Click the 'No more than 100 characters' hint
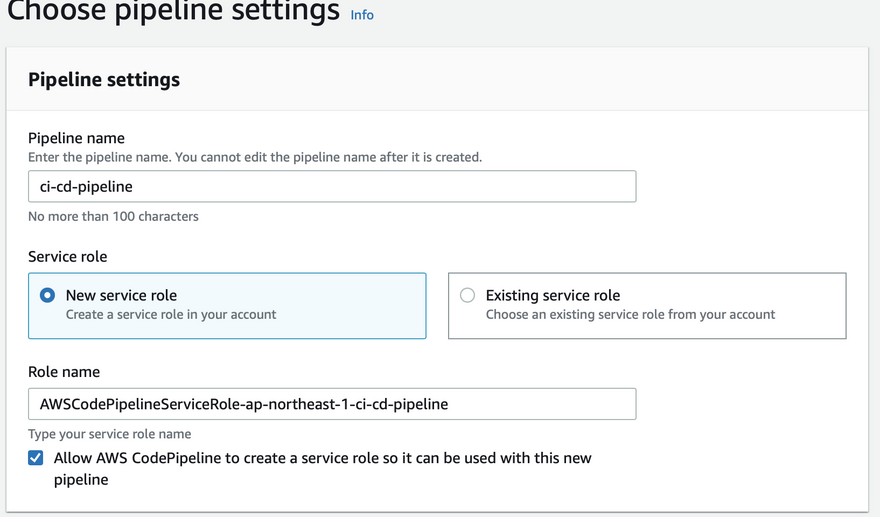The image size is (880, 517). pos(113,216)
